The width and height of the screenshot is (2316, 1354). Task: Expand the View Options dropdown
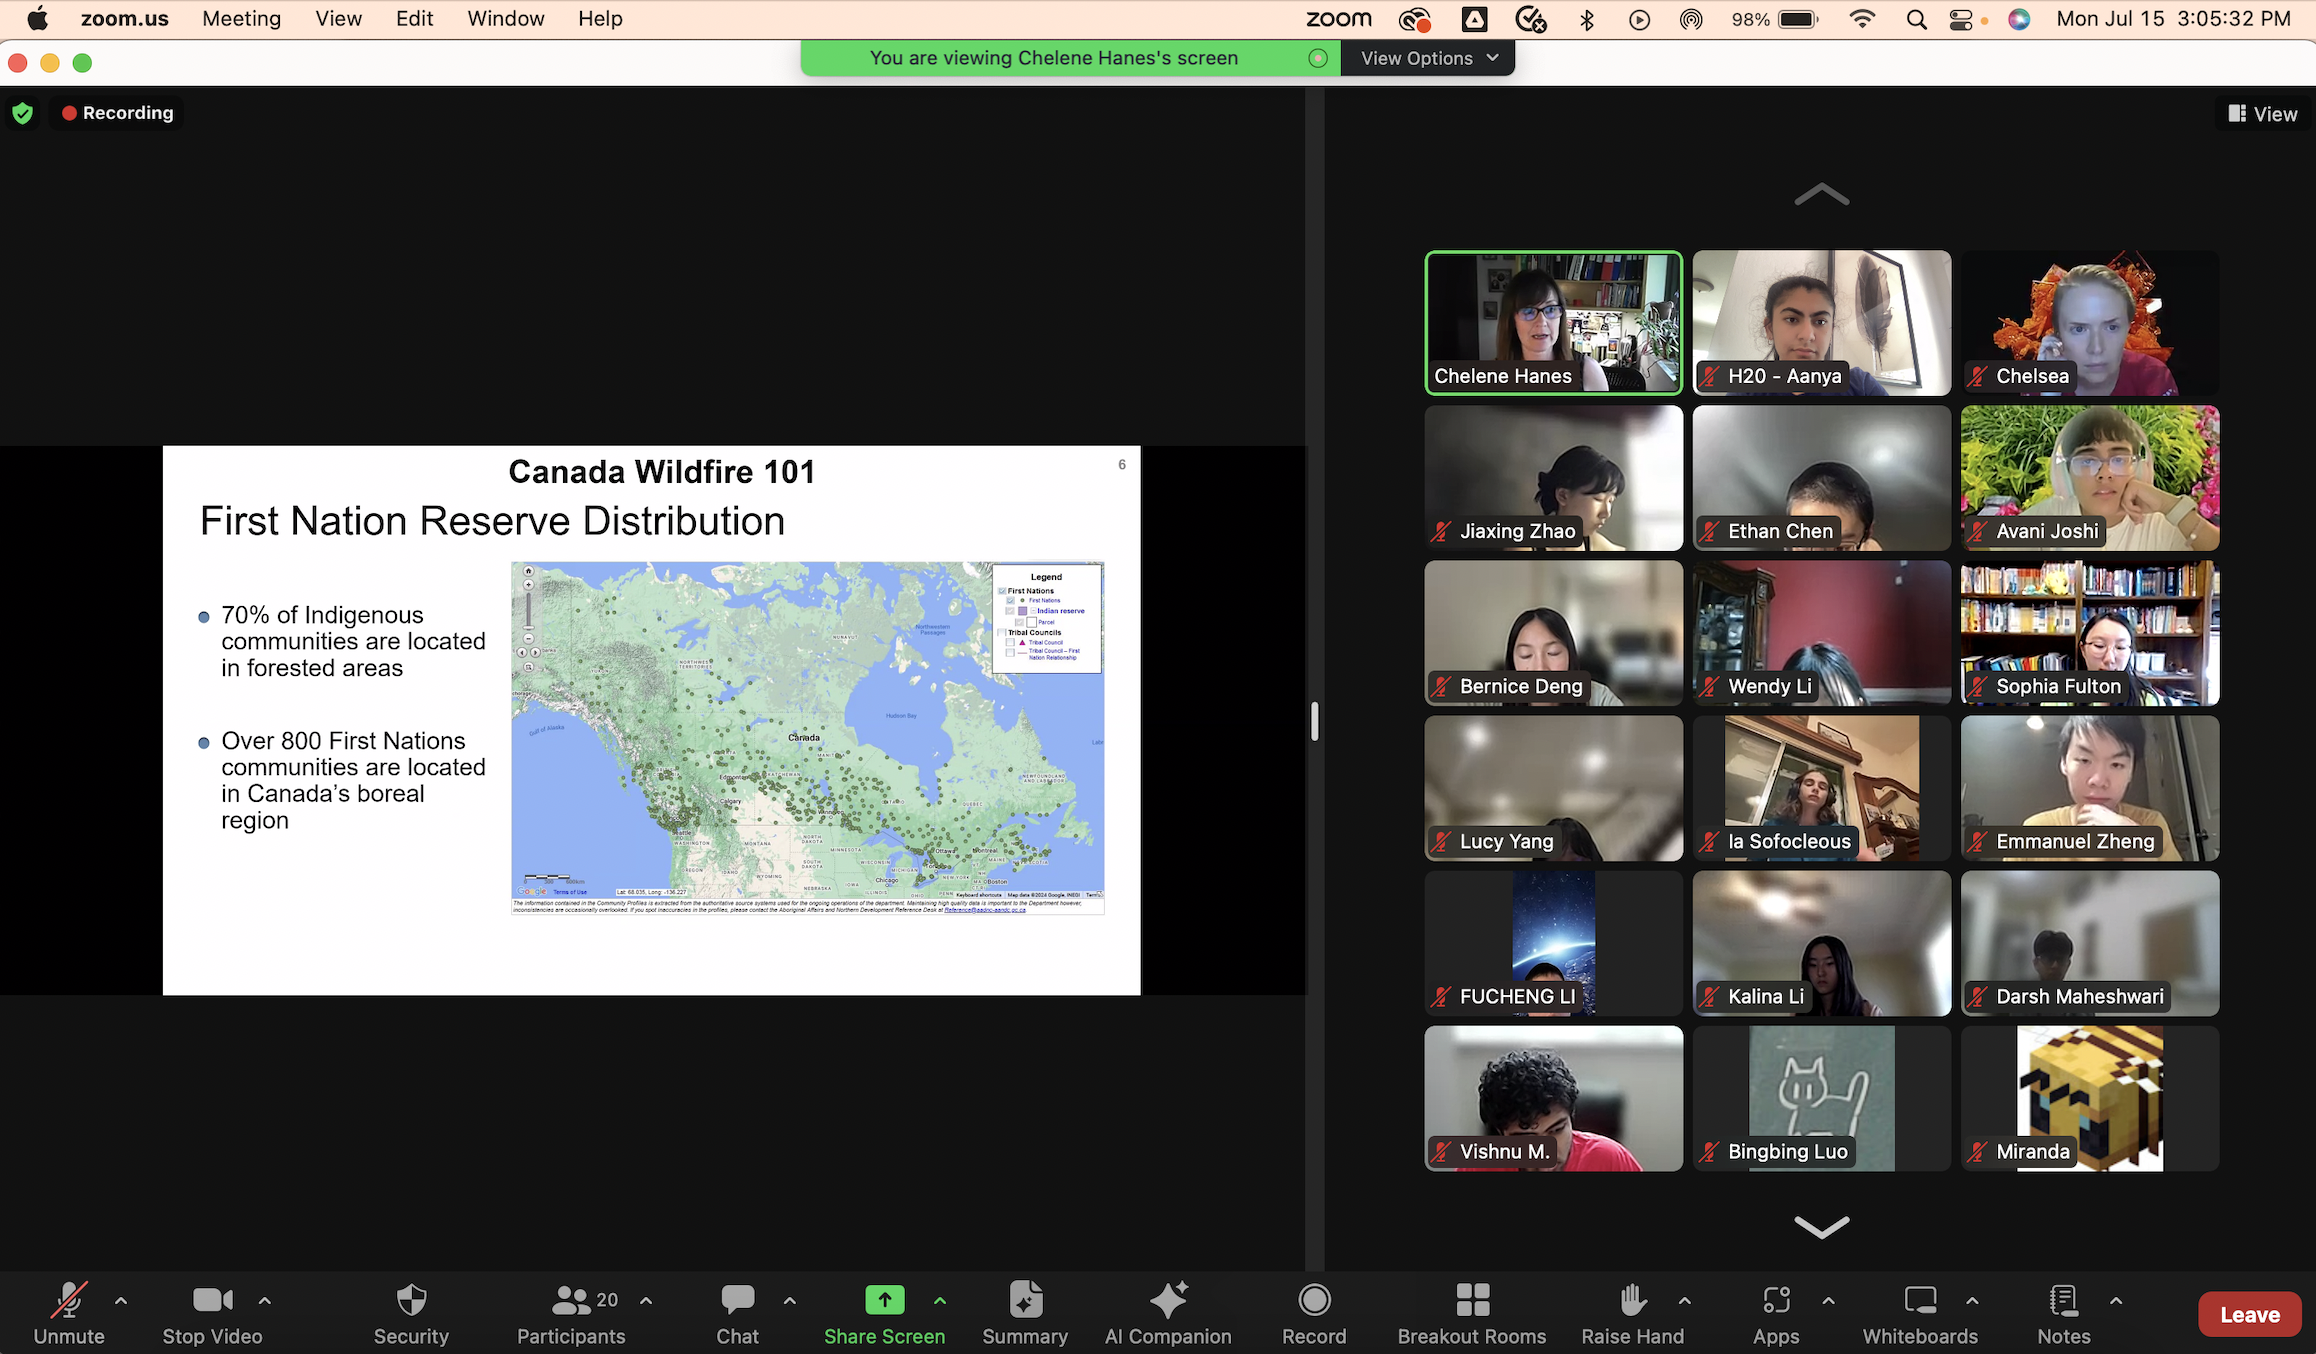pos(1428,58)
